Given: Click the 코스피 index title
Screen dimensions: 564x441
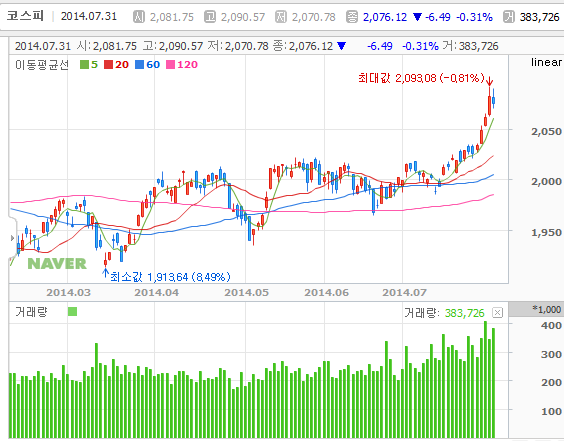Looking at the screenshot, I should (x=25, y=16).
